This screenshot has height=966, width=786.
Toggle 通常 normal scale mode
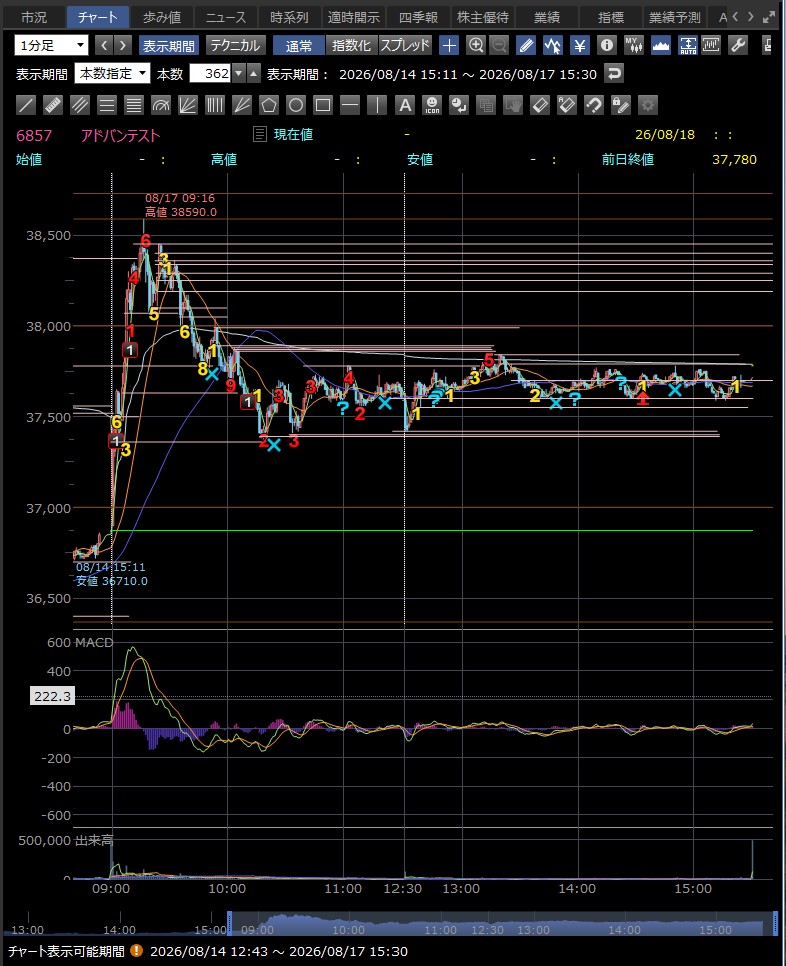(299, 46)
